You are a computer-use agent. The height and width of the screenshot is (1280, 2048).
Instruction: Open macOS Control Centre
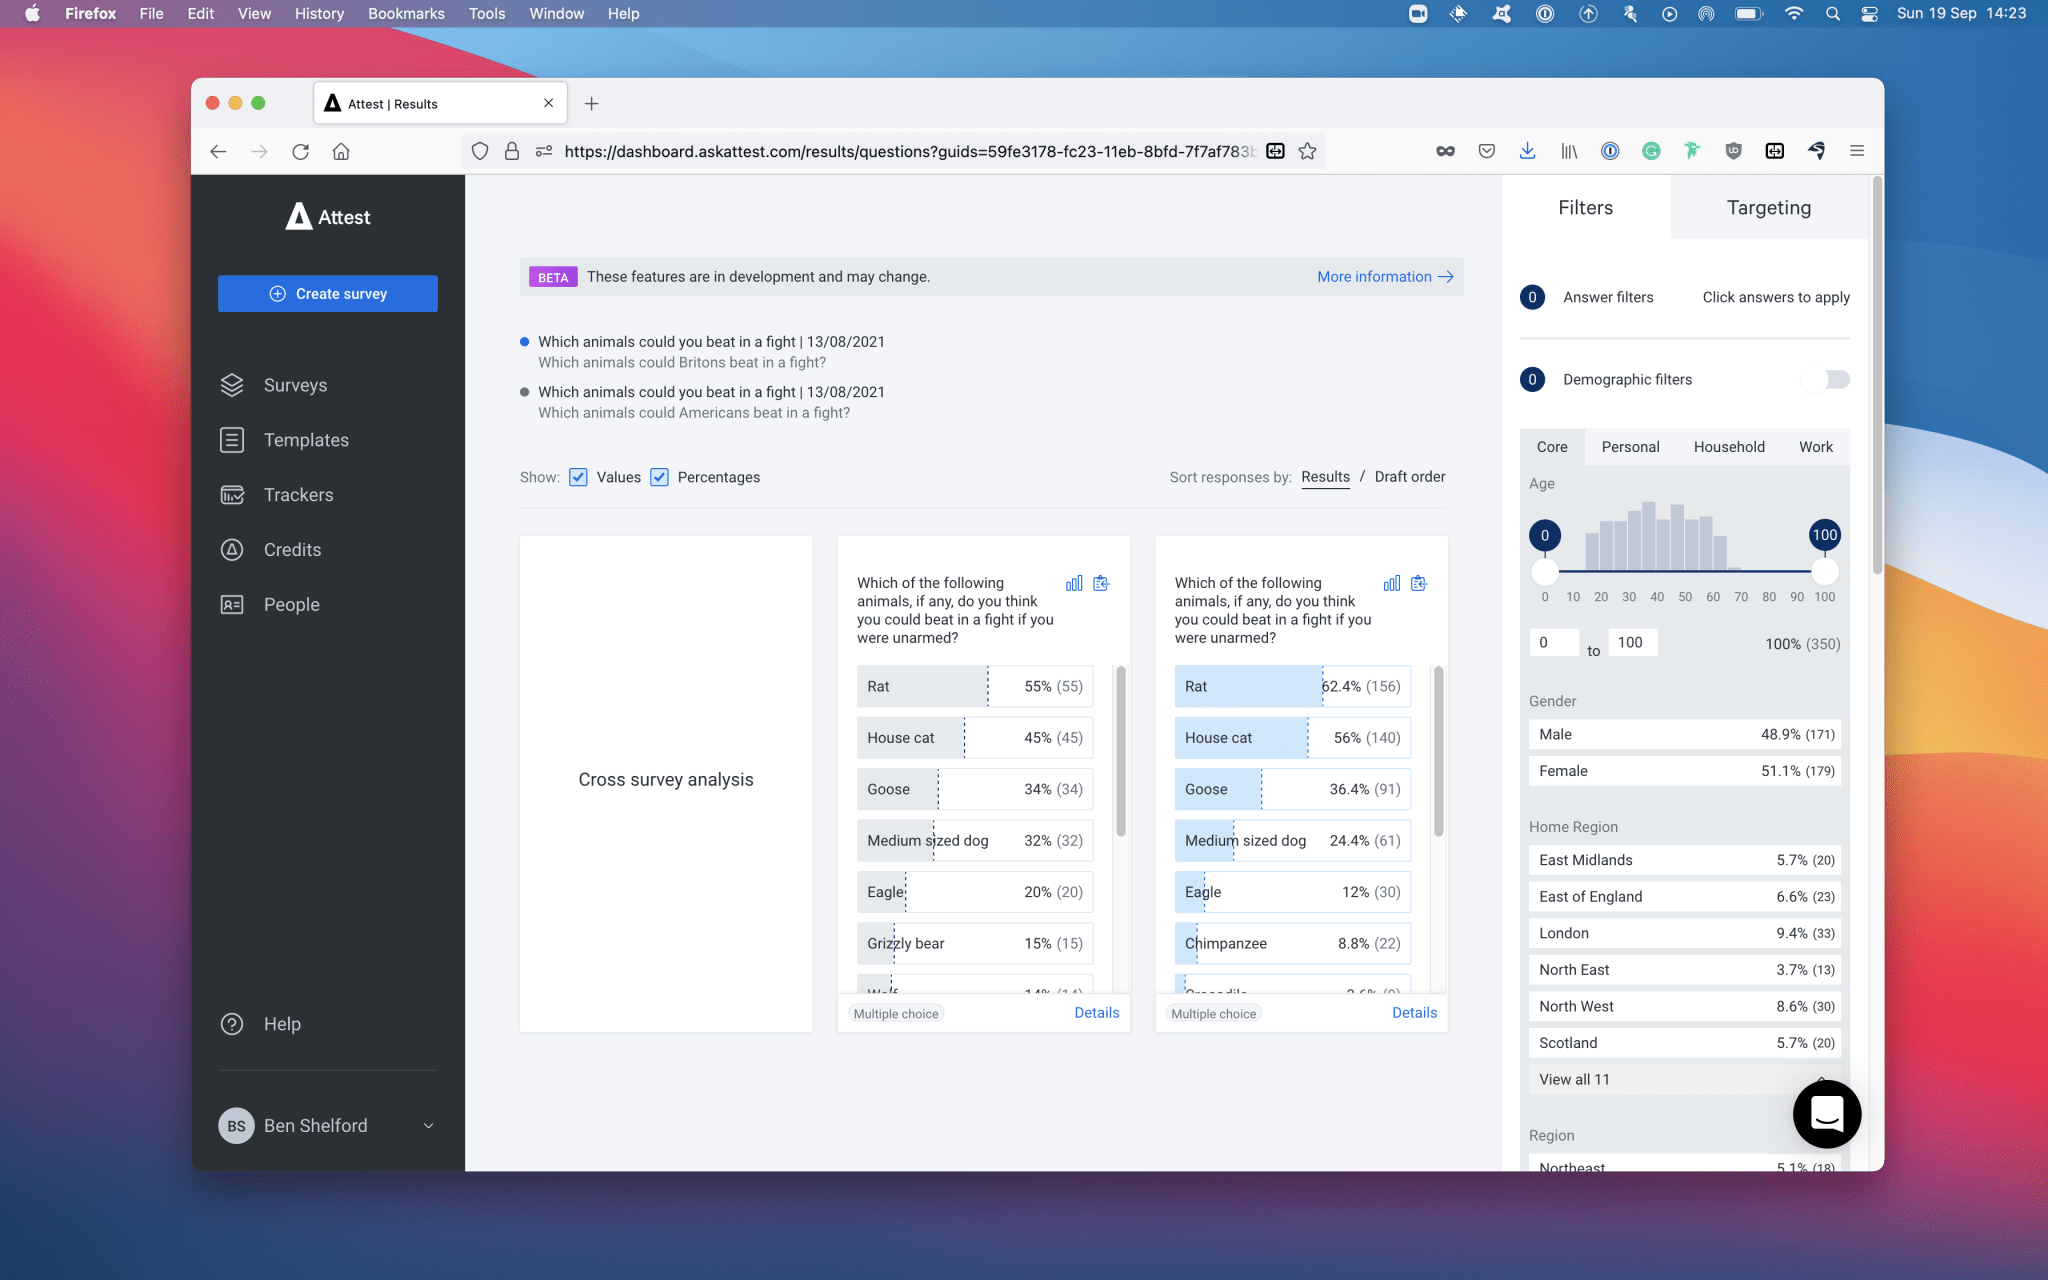(x=1869, y=14)
